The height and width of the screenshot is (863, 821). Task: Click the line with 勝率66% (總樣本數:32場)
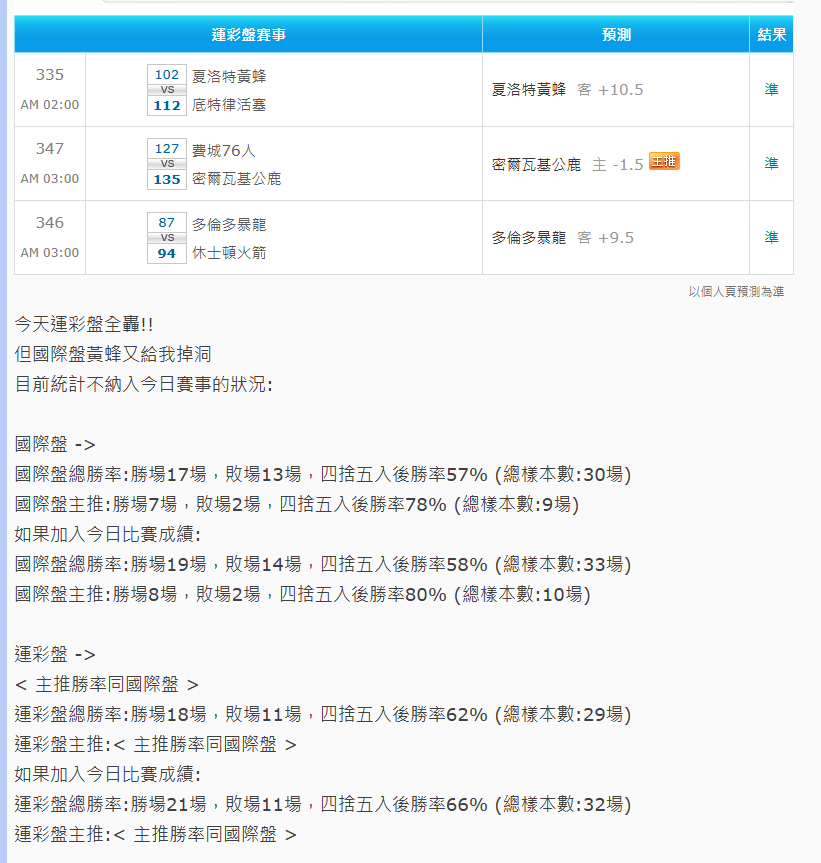[323, 805]
